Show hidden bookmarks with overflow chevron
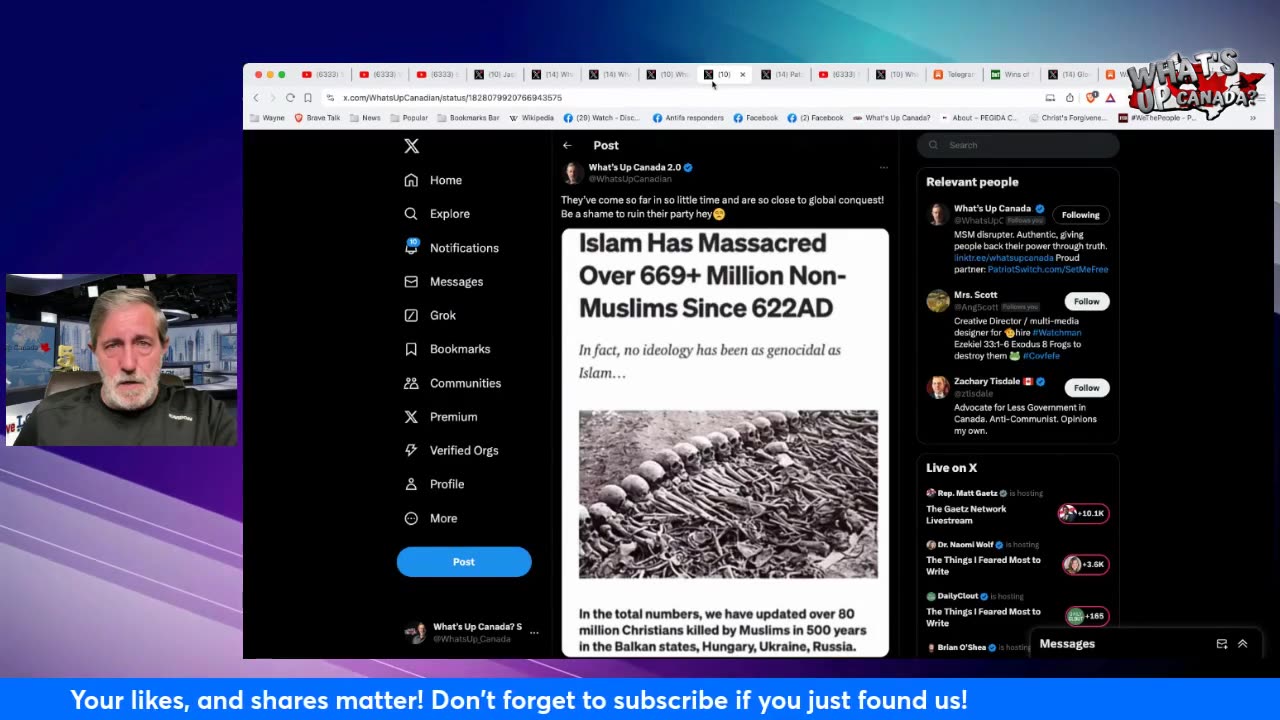 pyautogui.click(x=1253, y=118)
